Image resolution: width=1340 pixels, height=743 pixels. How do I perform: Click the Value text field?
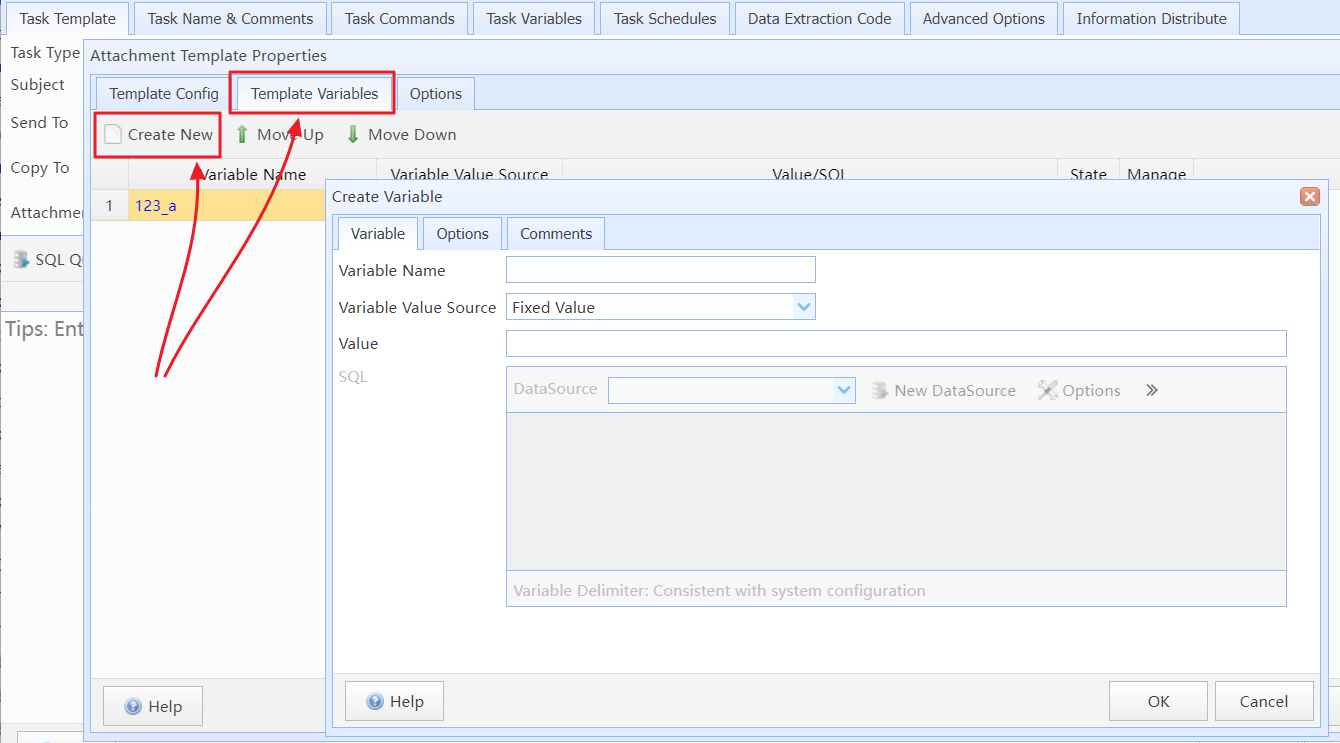coord(895,344)
